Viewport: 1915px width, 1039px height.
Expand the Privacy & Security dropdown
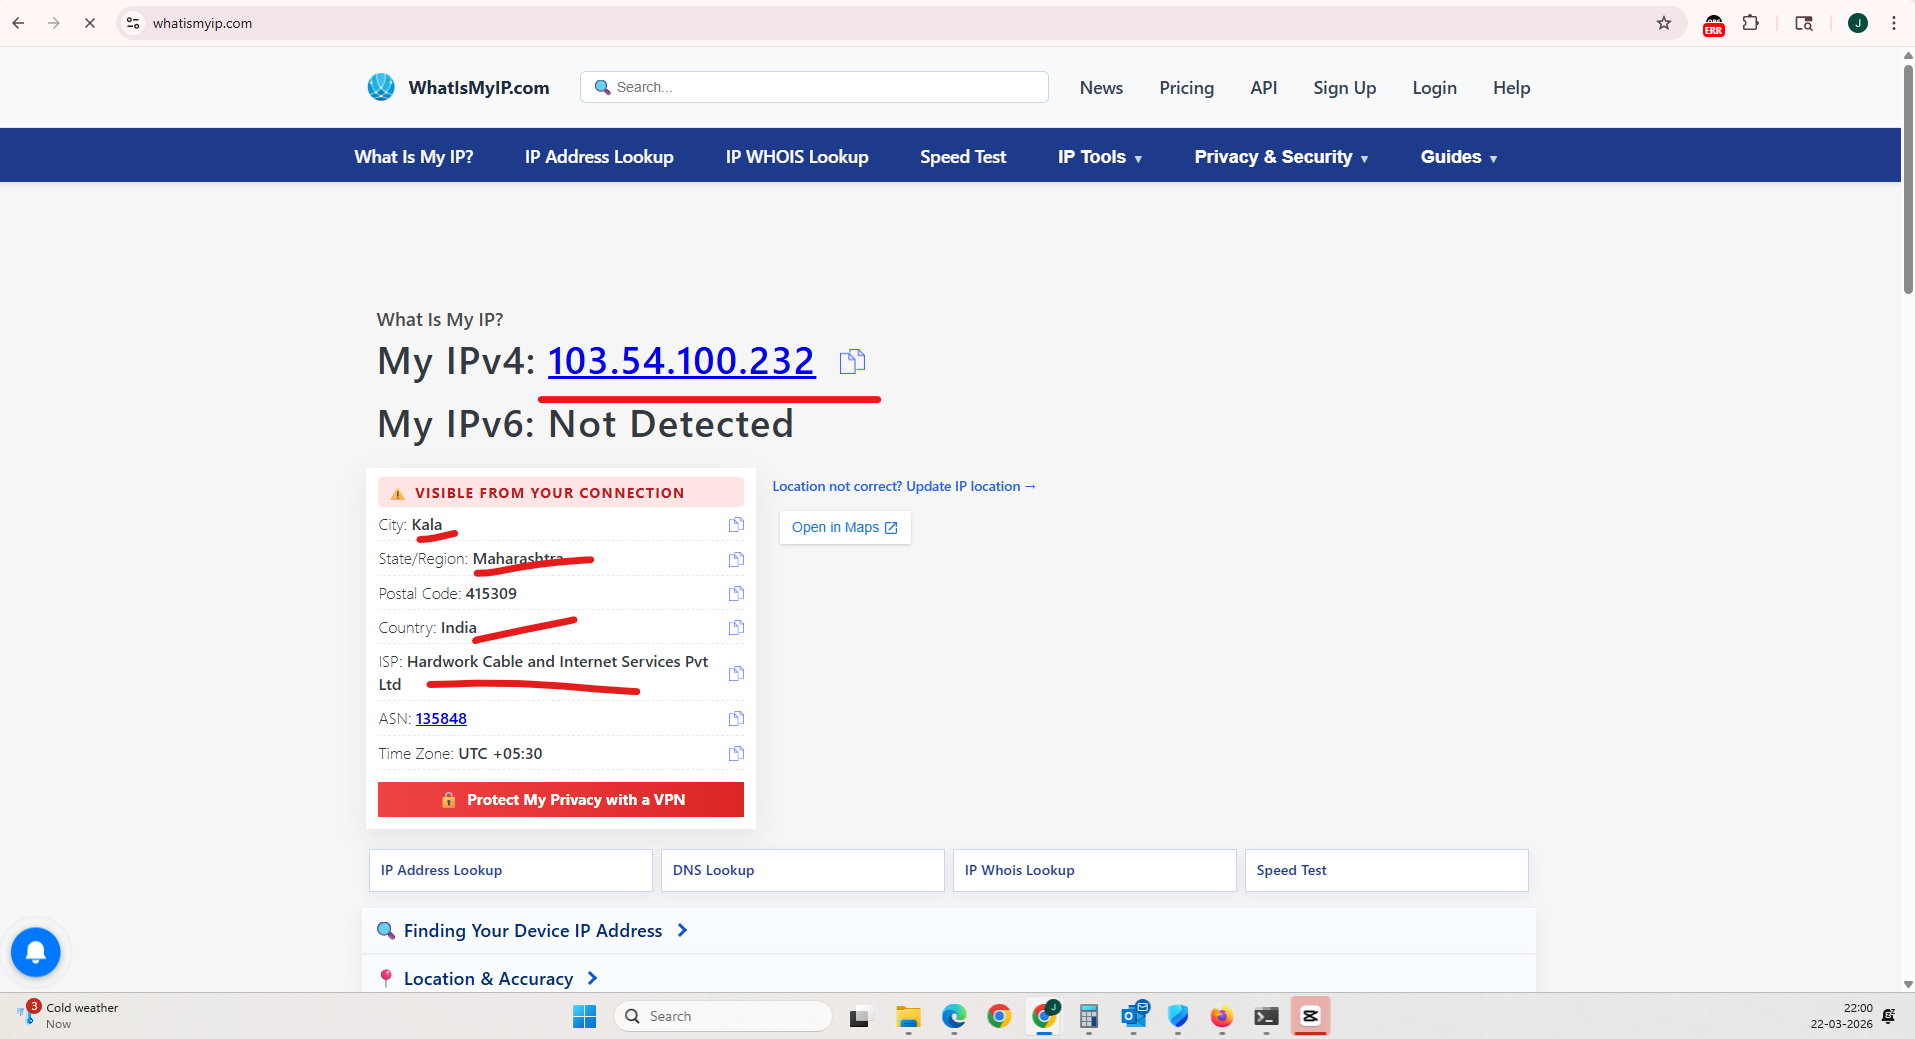tap(1281, 157)
